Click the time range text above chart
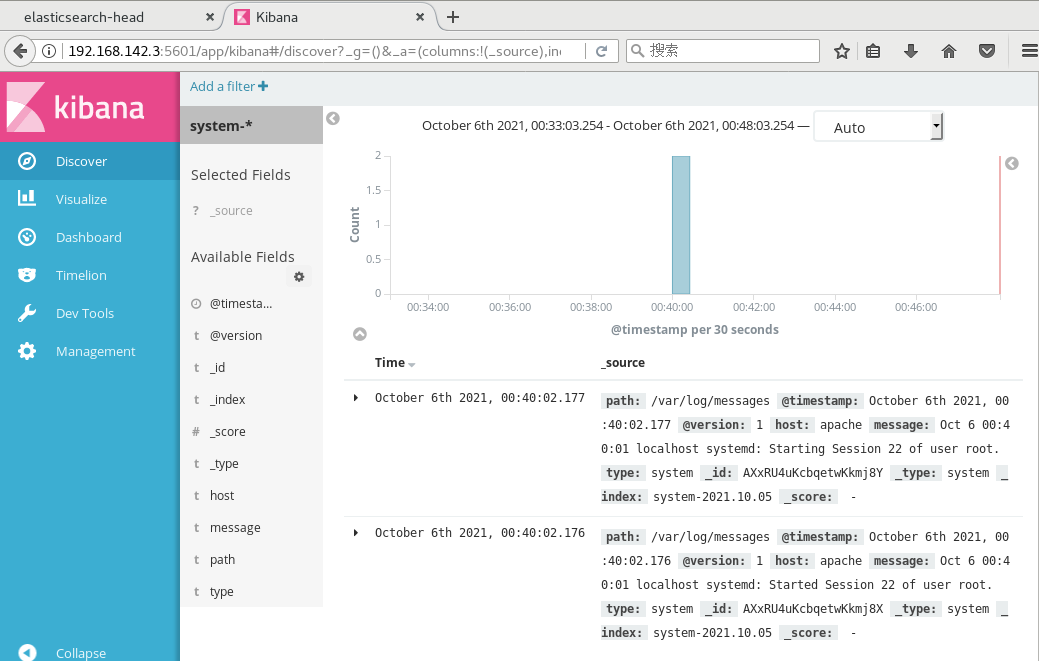The image size is (1039, 661). click(x=608, y=126)
